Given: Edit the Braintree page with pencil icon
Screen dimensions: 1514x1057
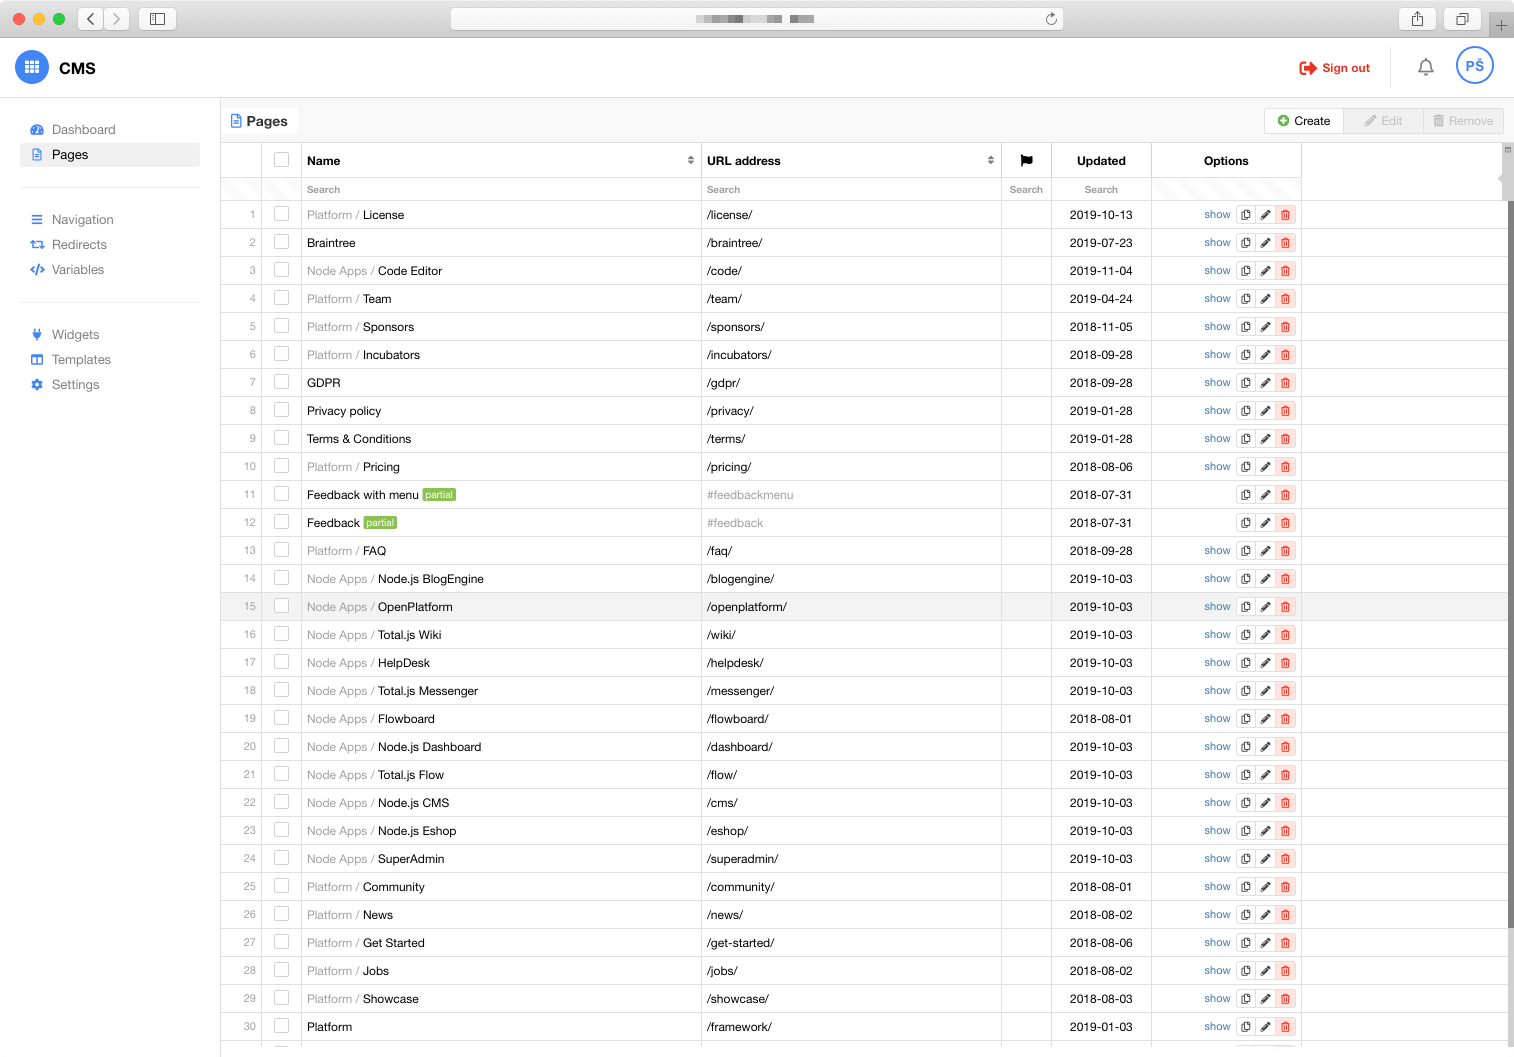Looking at the screenshot, I should click(1266, 243).
